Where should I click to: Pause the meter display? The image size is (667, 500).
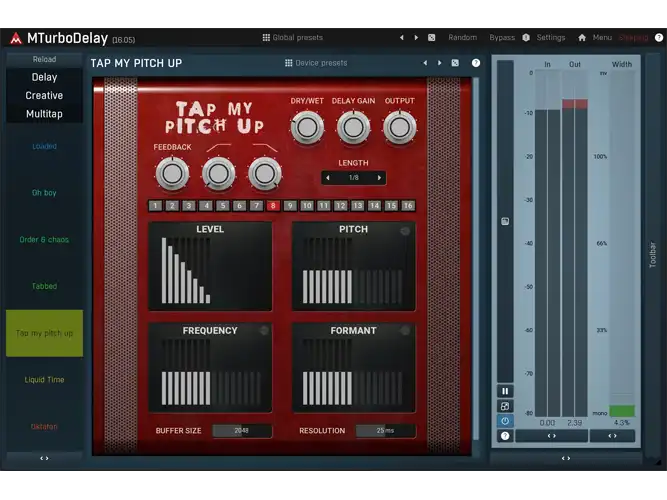(x=505, y=391)
